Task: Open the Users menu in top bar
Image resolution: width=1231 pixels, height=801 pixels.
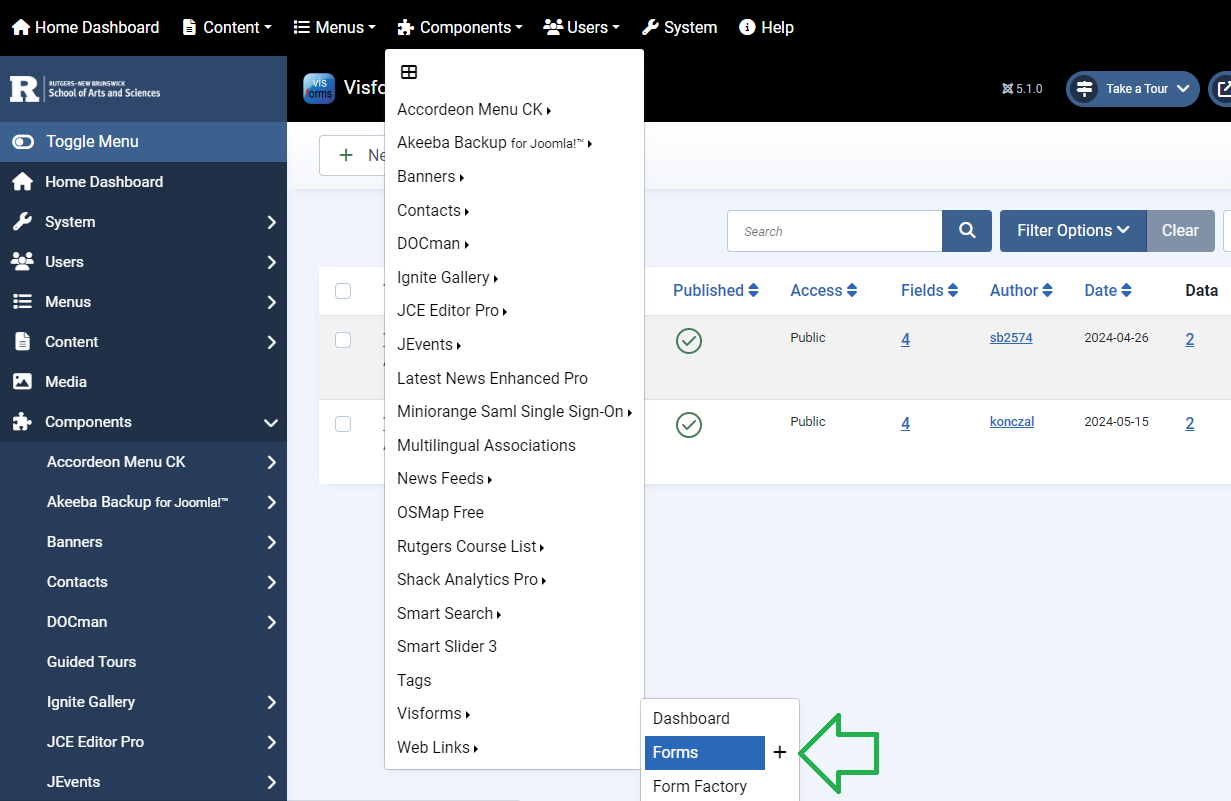Action: pyautogui.click(x=581, y=27)
